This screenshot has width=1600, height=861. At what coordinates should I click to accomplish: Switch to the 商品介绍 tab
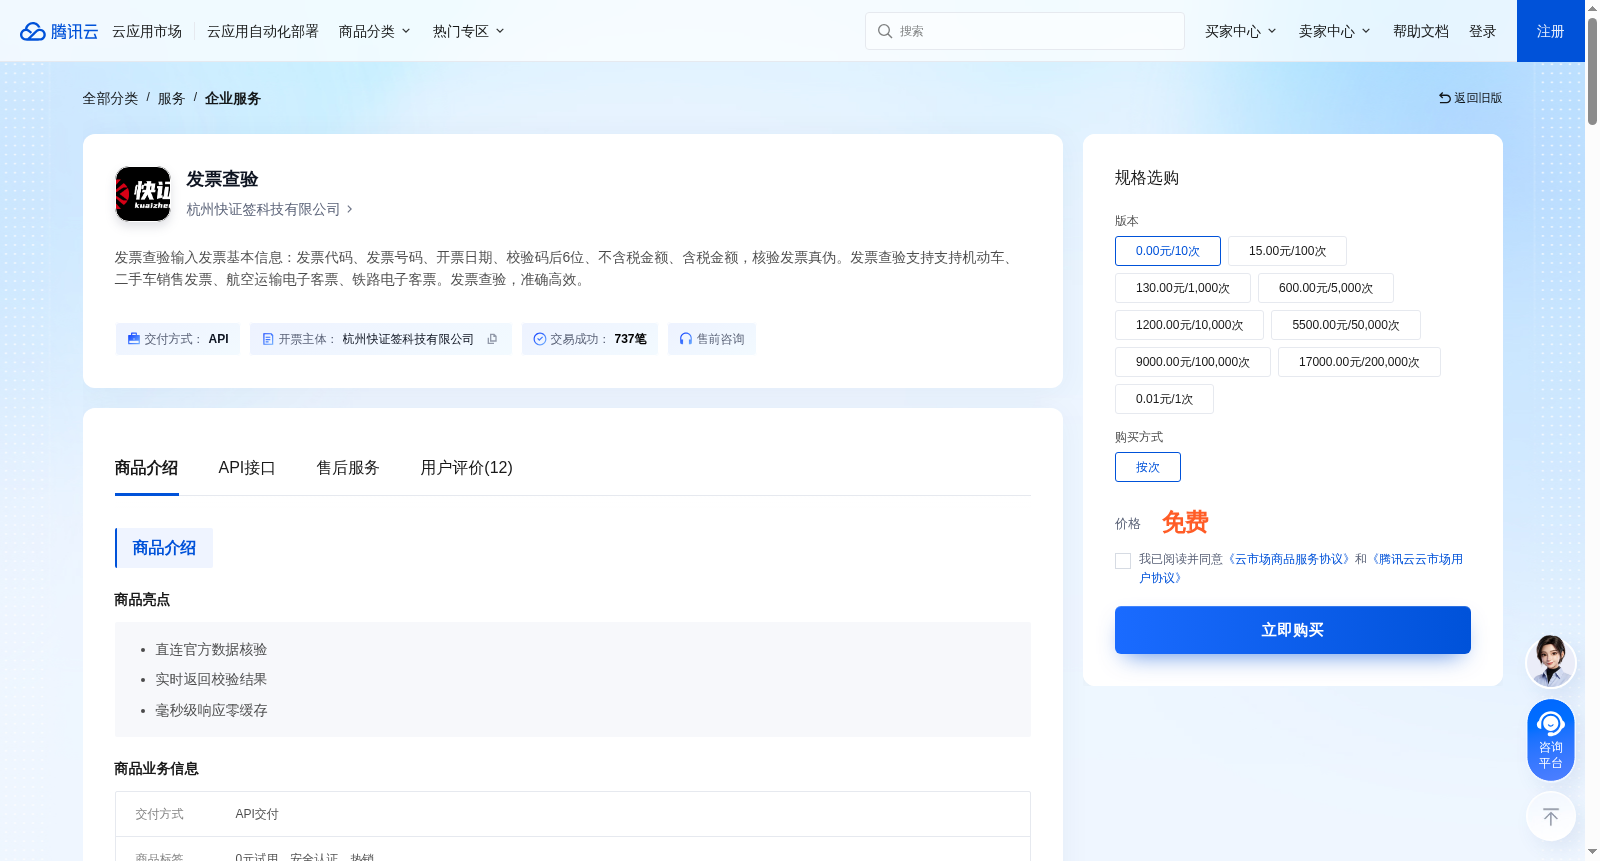[146, 467]
